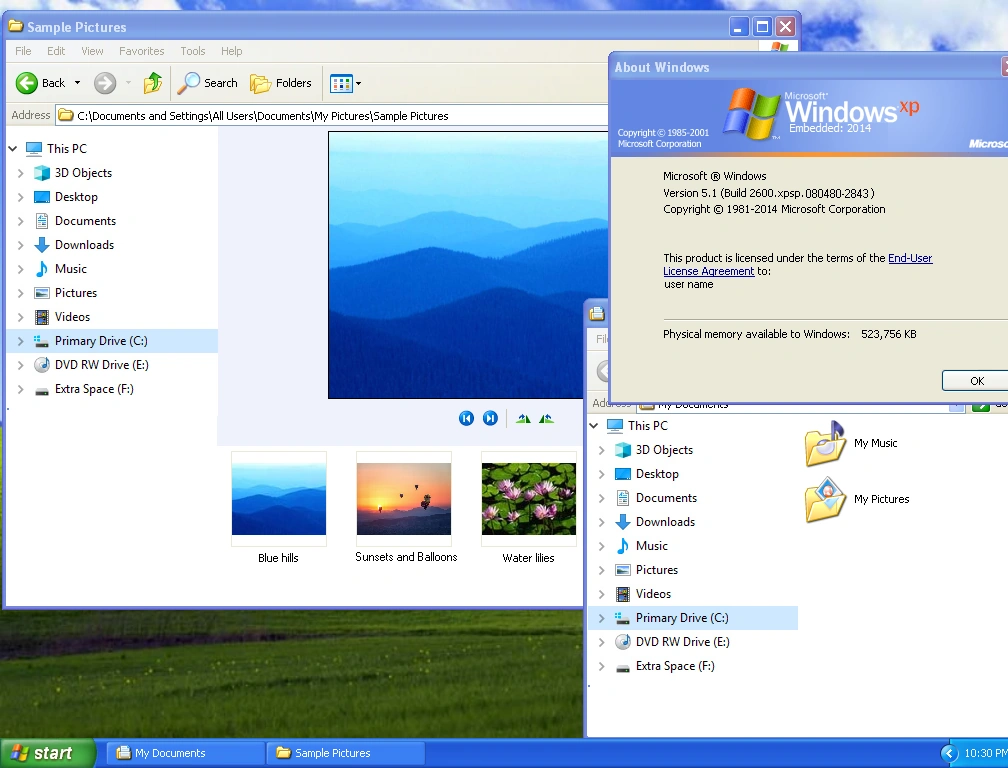Select Desktop in My Documents tree
Viewport: 1008px width, 768px height.
pos(646,474)
